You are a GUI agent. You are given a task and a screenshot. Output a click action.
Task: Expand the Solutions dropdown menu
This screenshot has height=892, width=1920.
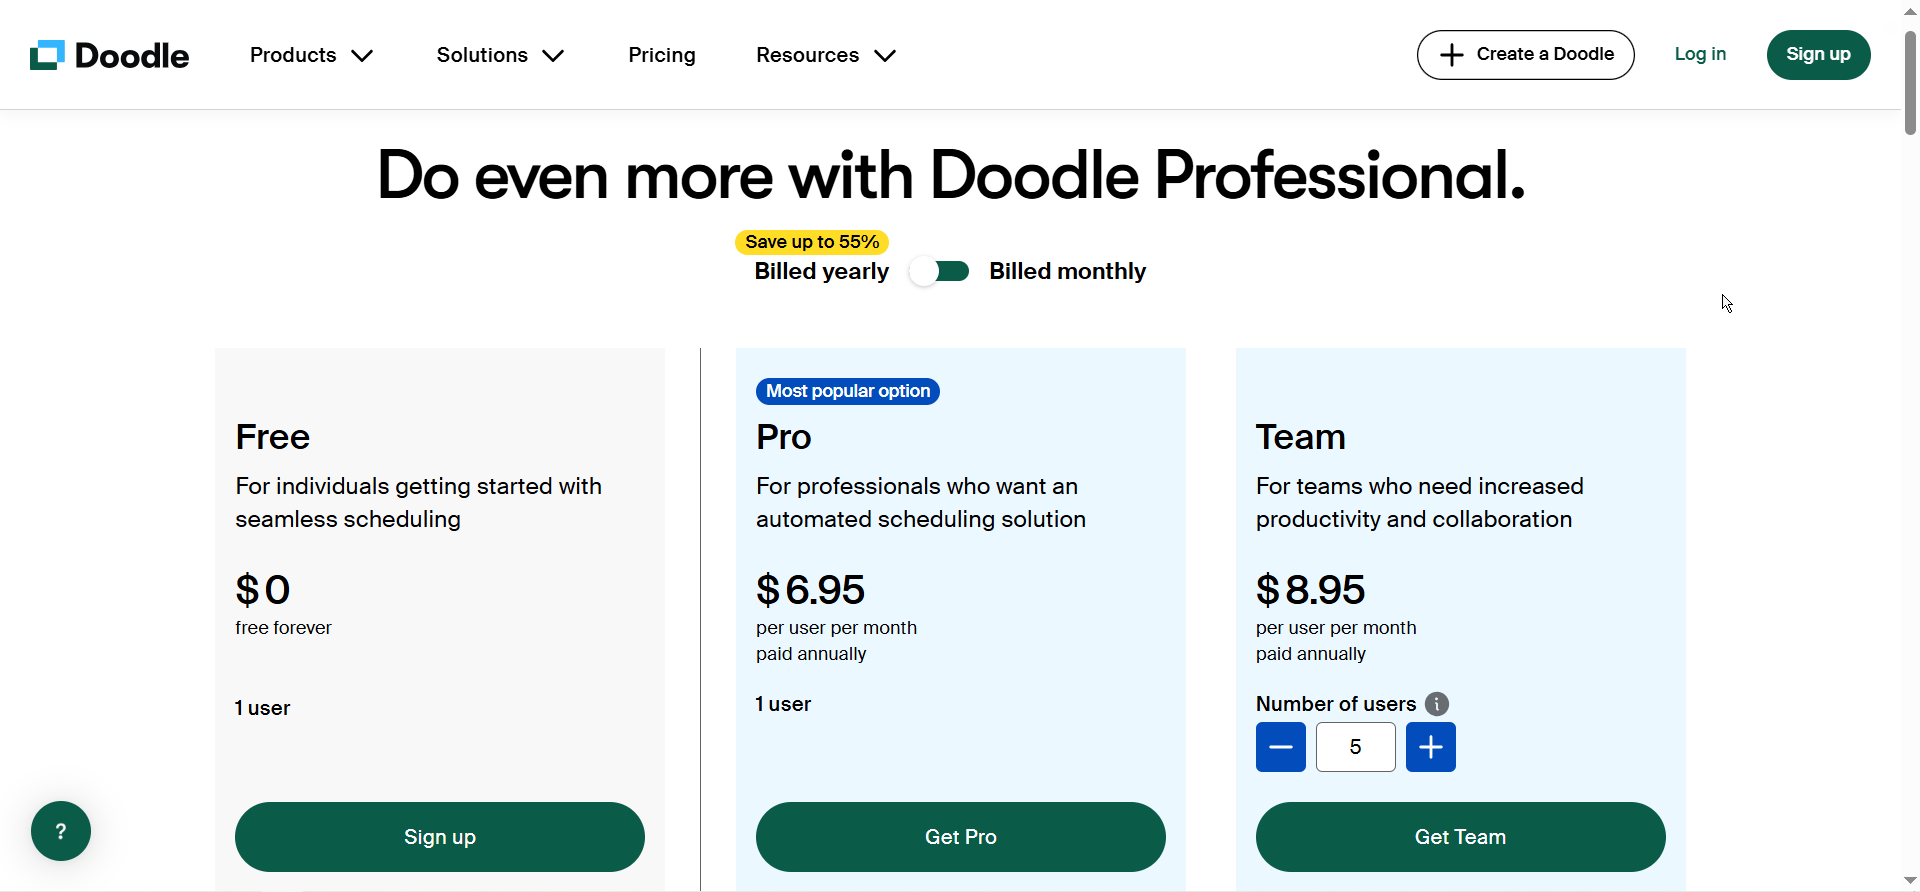[x=500, y=55]
